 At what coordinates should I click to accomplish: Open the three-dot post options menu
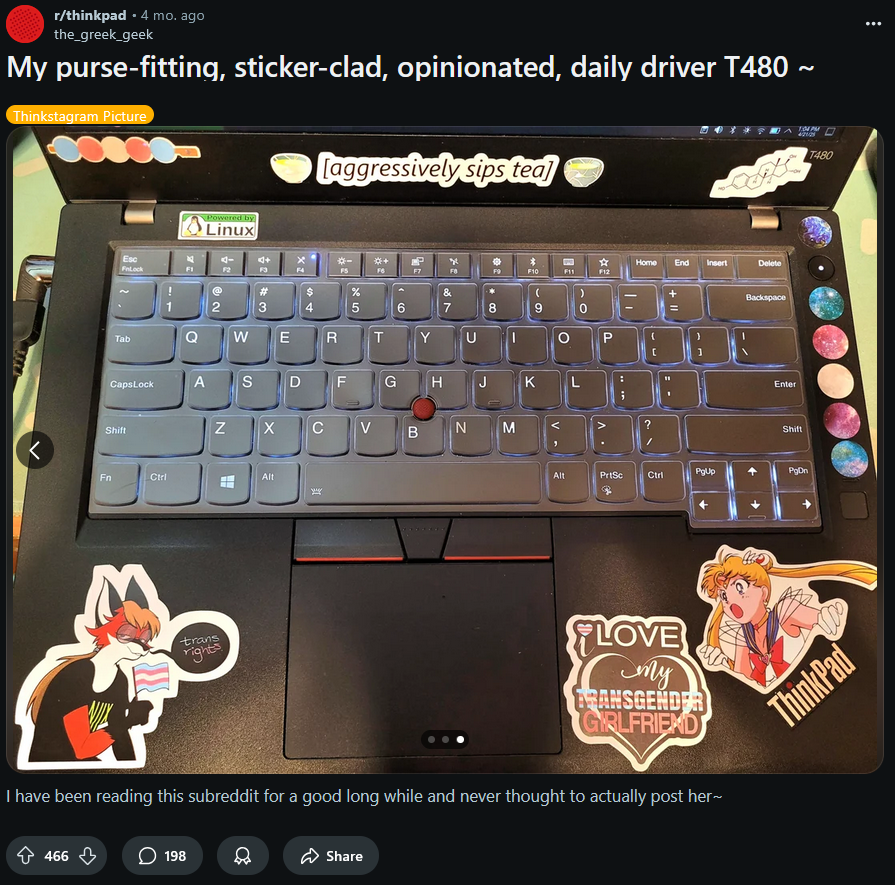click(x=873, y=23)
